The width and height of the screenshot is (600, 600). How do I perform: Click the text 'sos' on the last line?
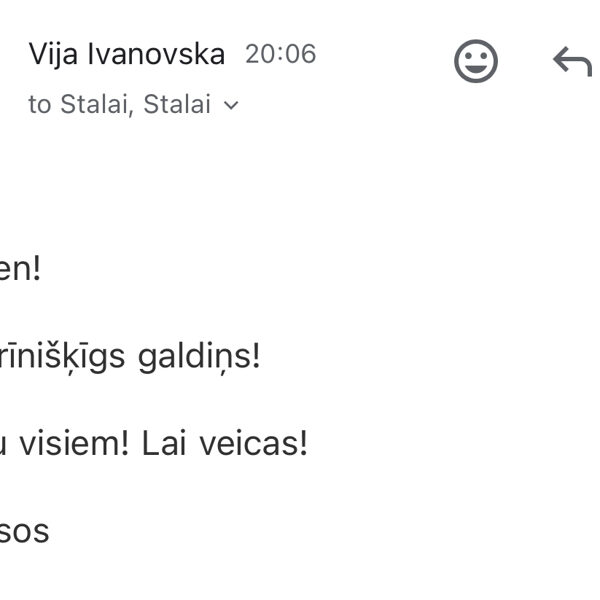24,531
